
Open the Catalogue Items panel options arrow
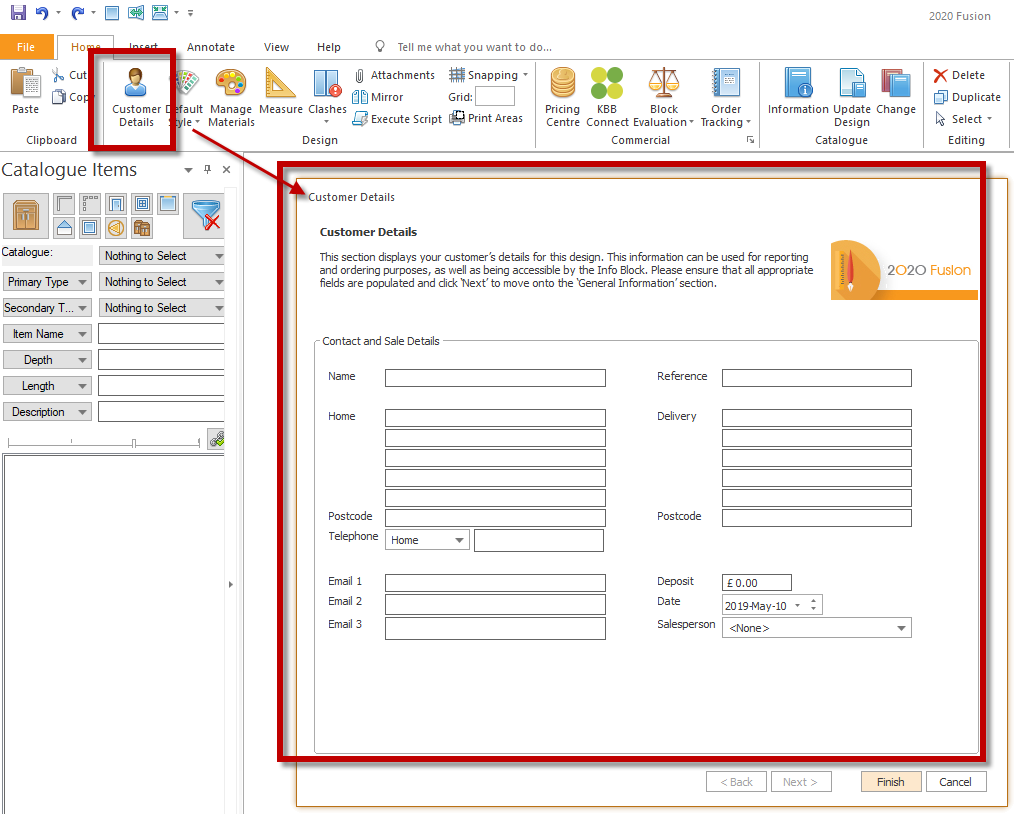[188, 170]
